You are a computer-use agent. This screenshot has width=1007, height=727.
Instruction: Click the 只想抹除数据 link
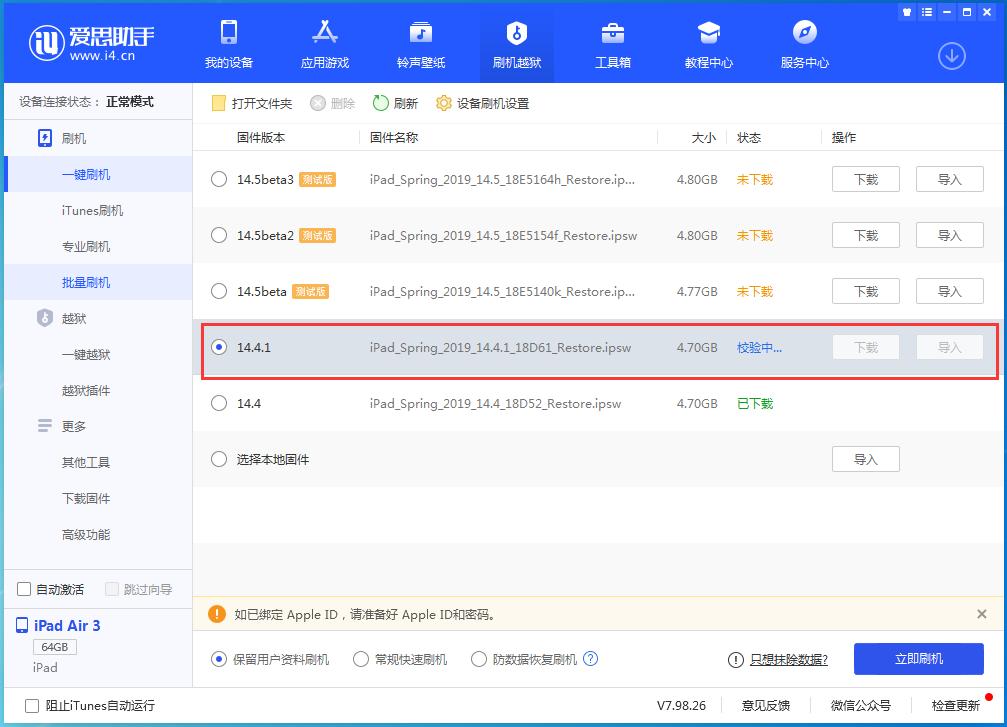[789, 659]
